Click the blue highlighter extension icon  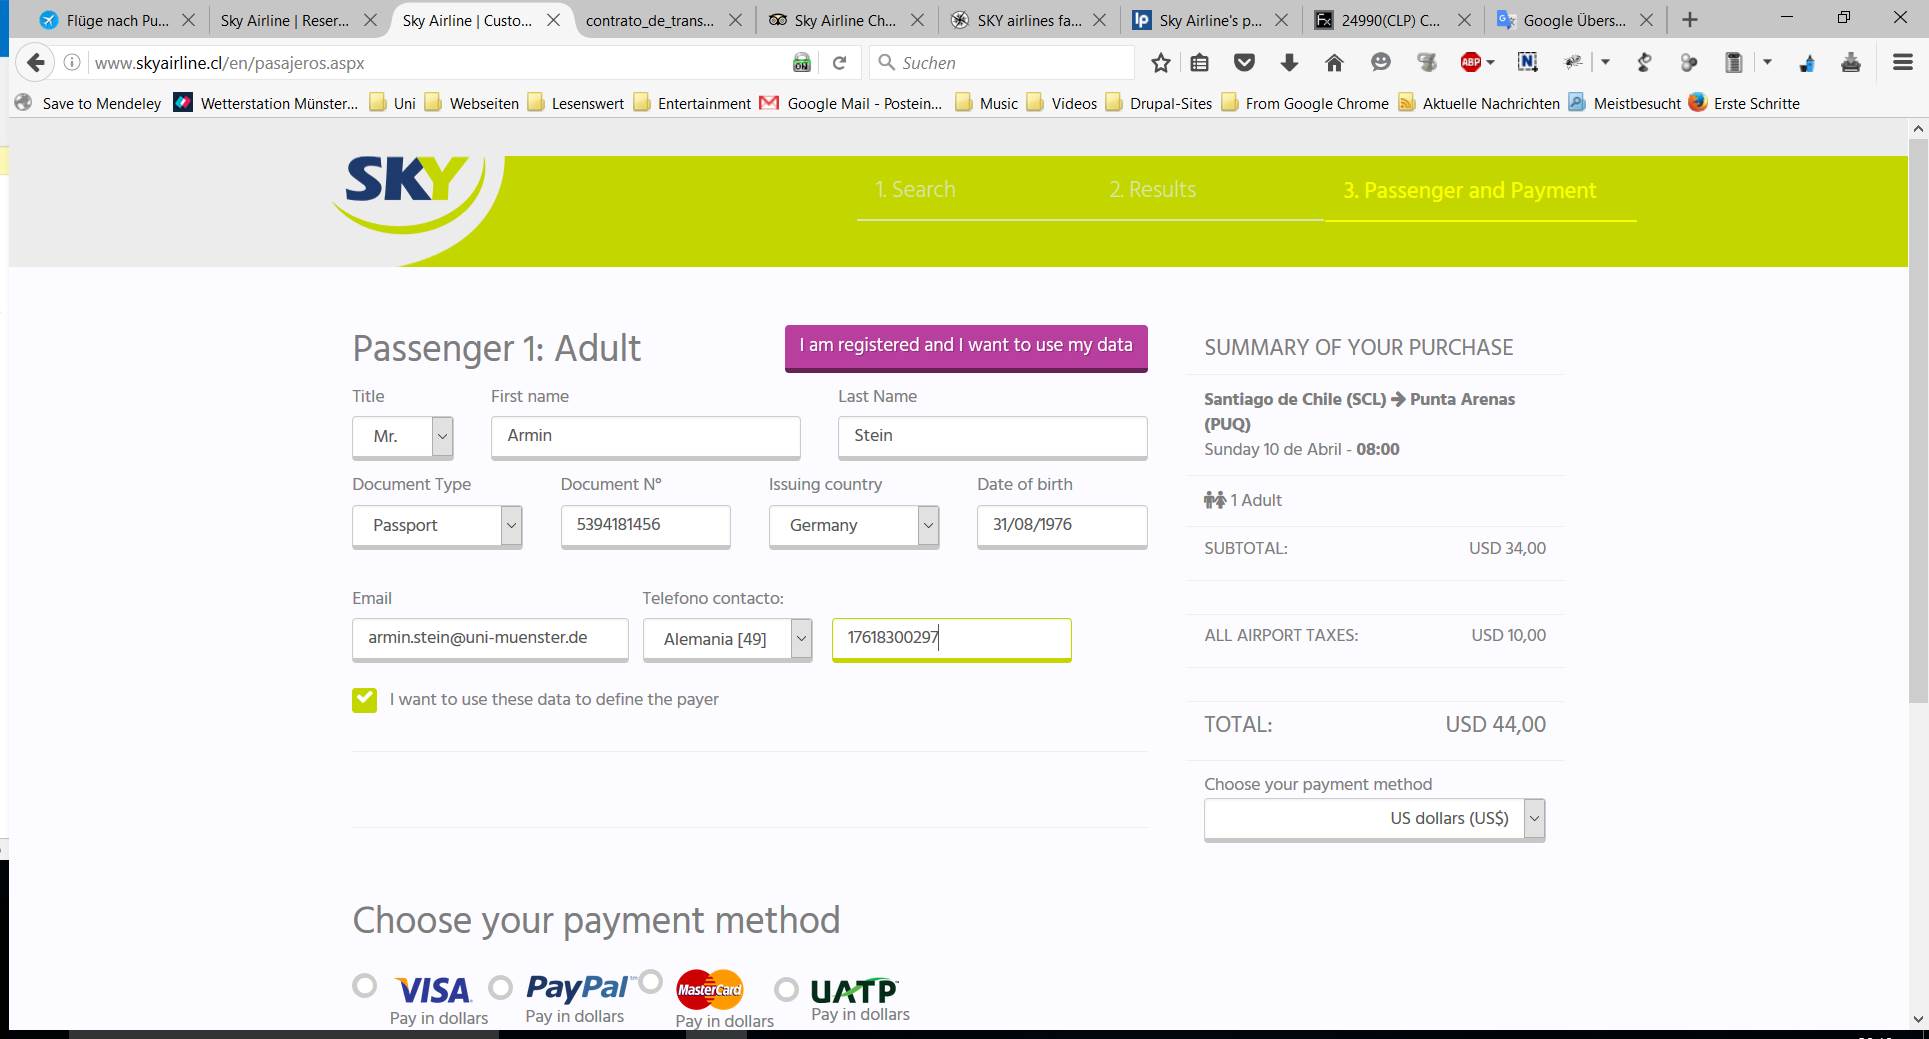click(x=1807, y=63)
